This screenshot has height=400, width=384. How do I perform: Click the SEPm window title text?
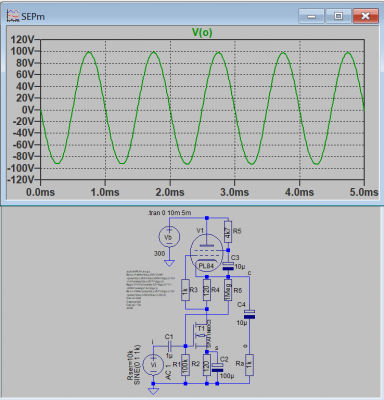pyautogui.click(x=33, y=16)
